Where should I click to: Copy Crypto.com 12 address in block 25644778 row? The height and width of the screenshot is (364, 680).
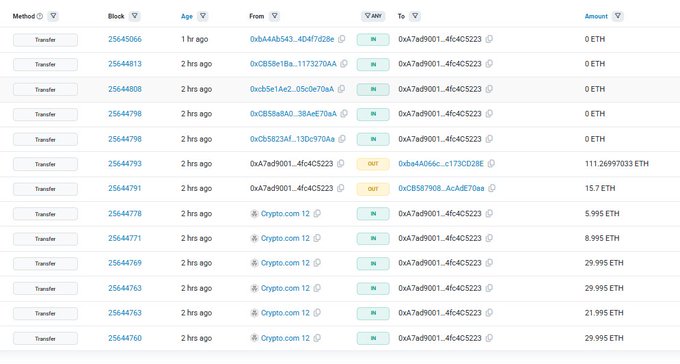tap(317, 213)
